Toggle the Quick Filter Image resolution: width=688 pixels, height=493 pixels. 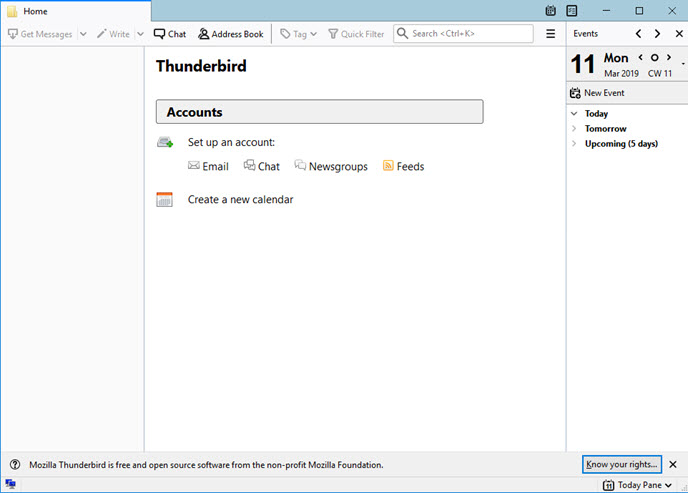click(356, 34)
